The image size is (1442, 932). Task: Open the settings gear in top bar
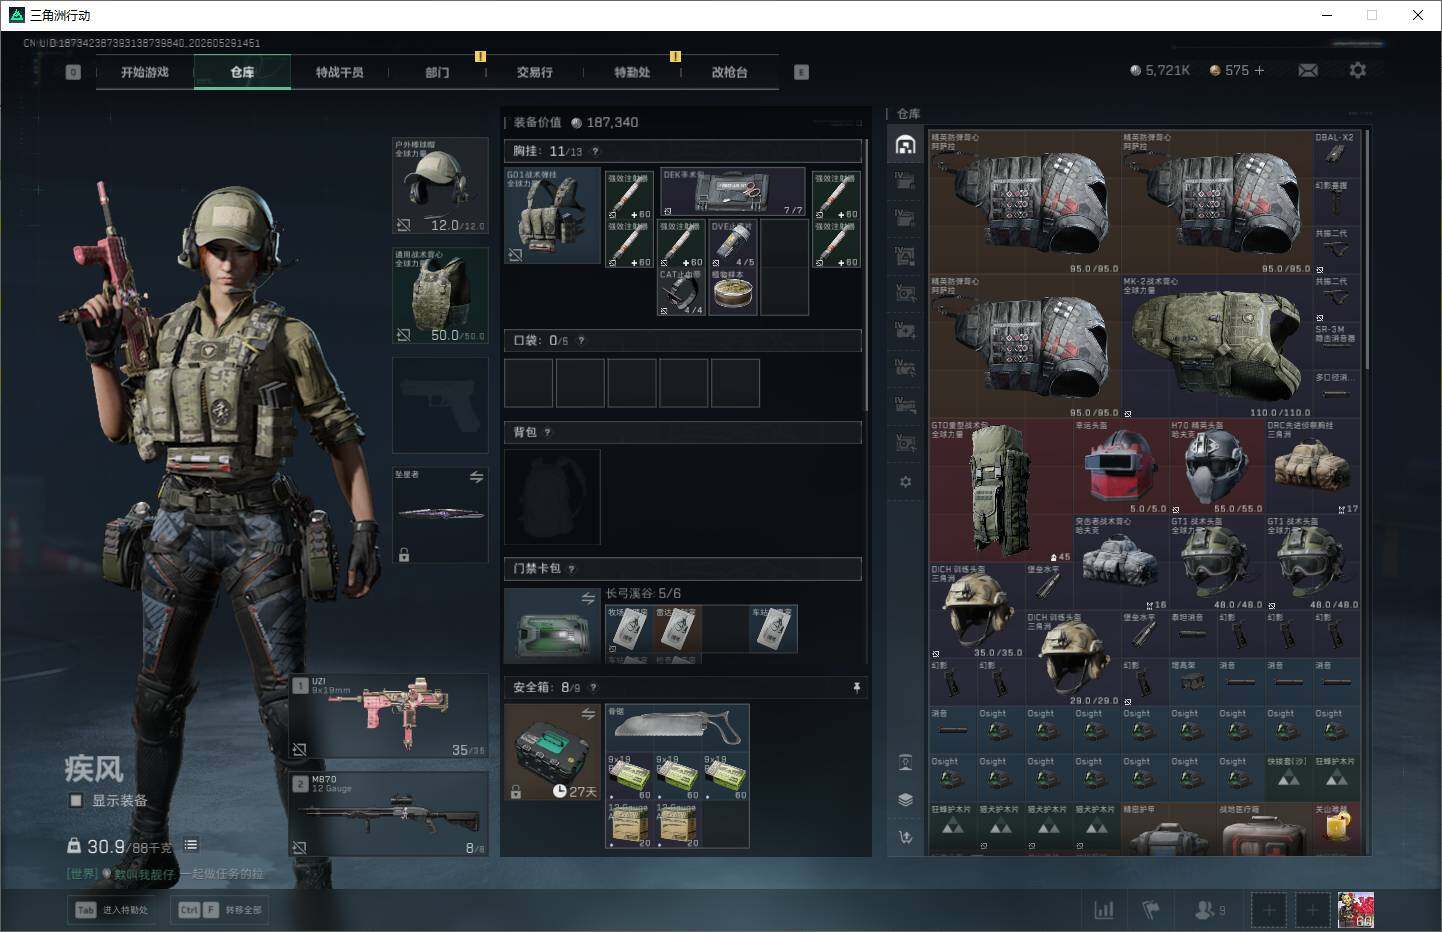[x=1357, y=70]
